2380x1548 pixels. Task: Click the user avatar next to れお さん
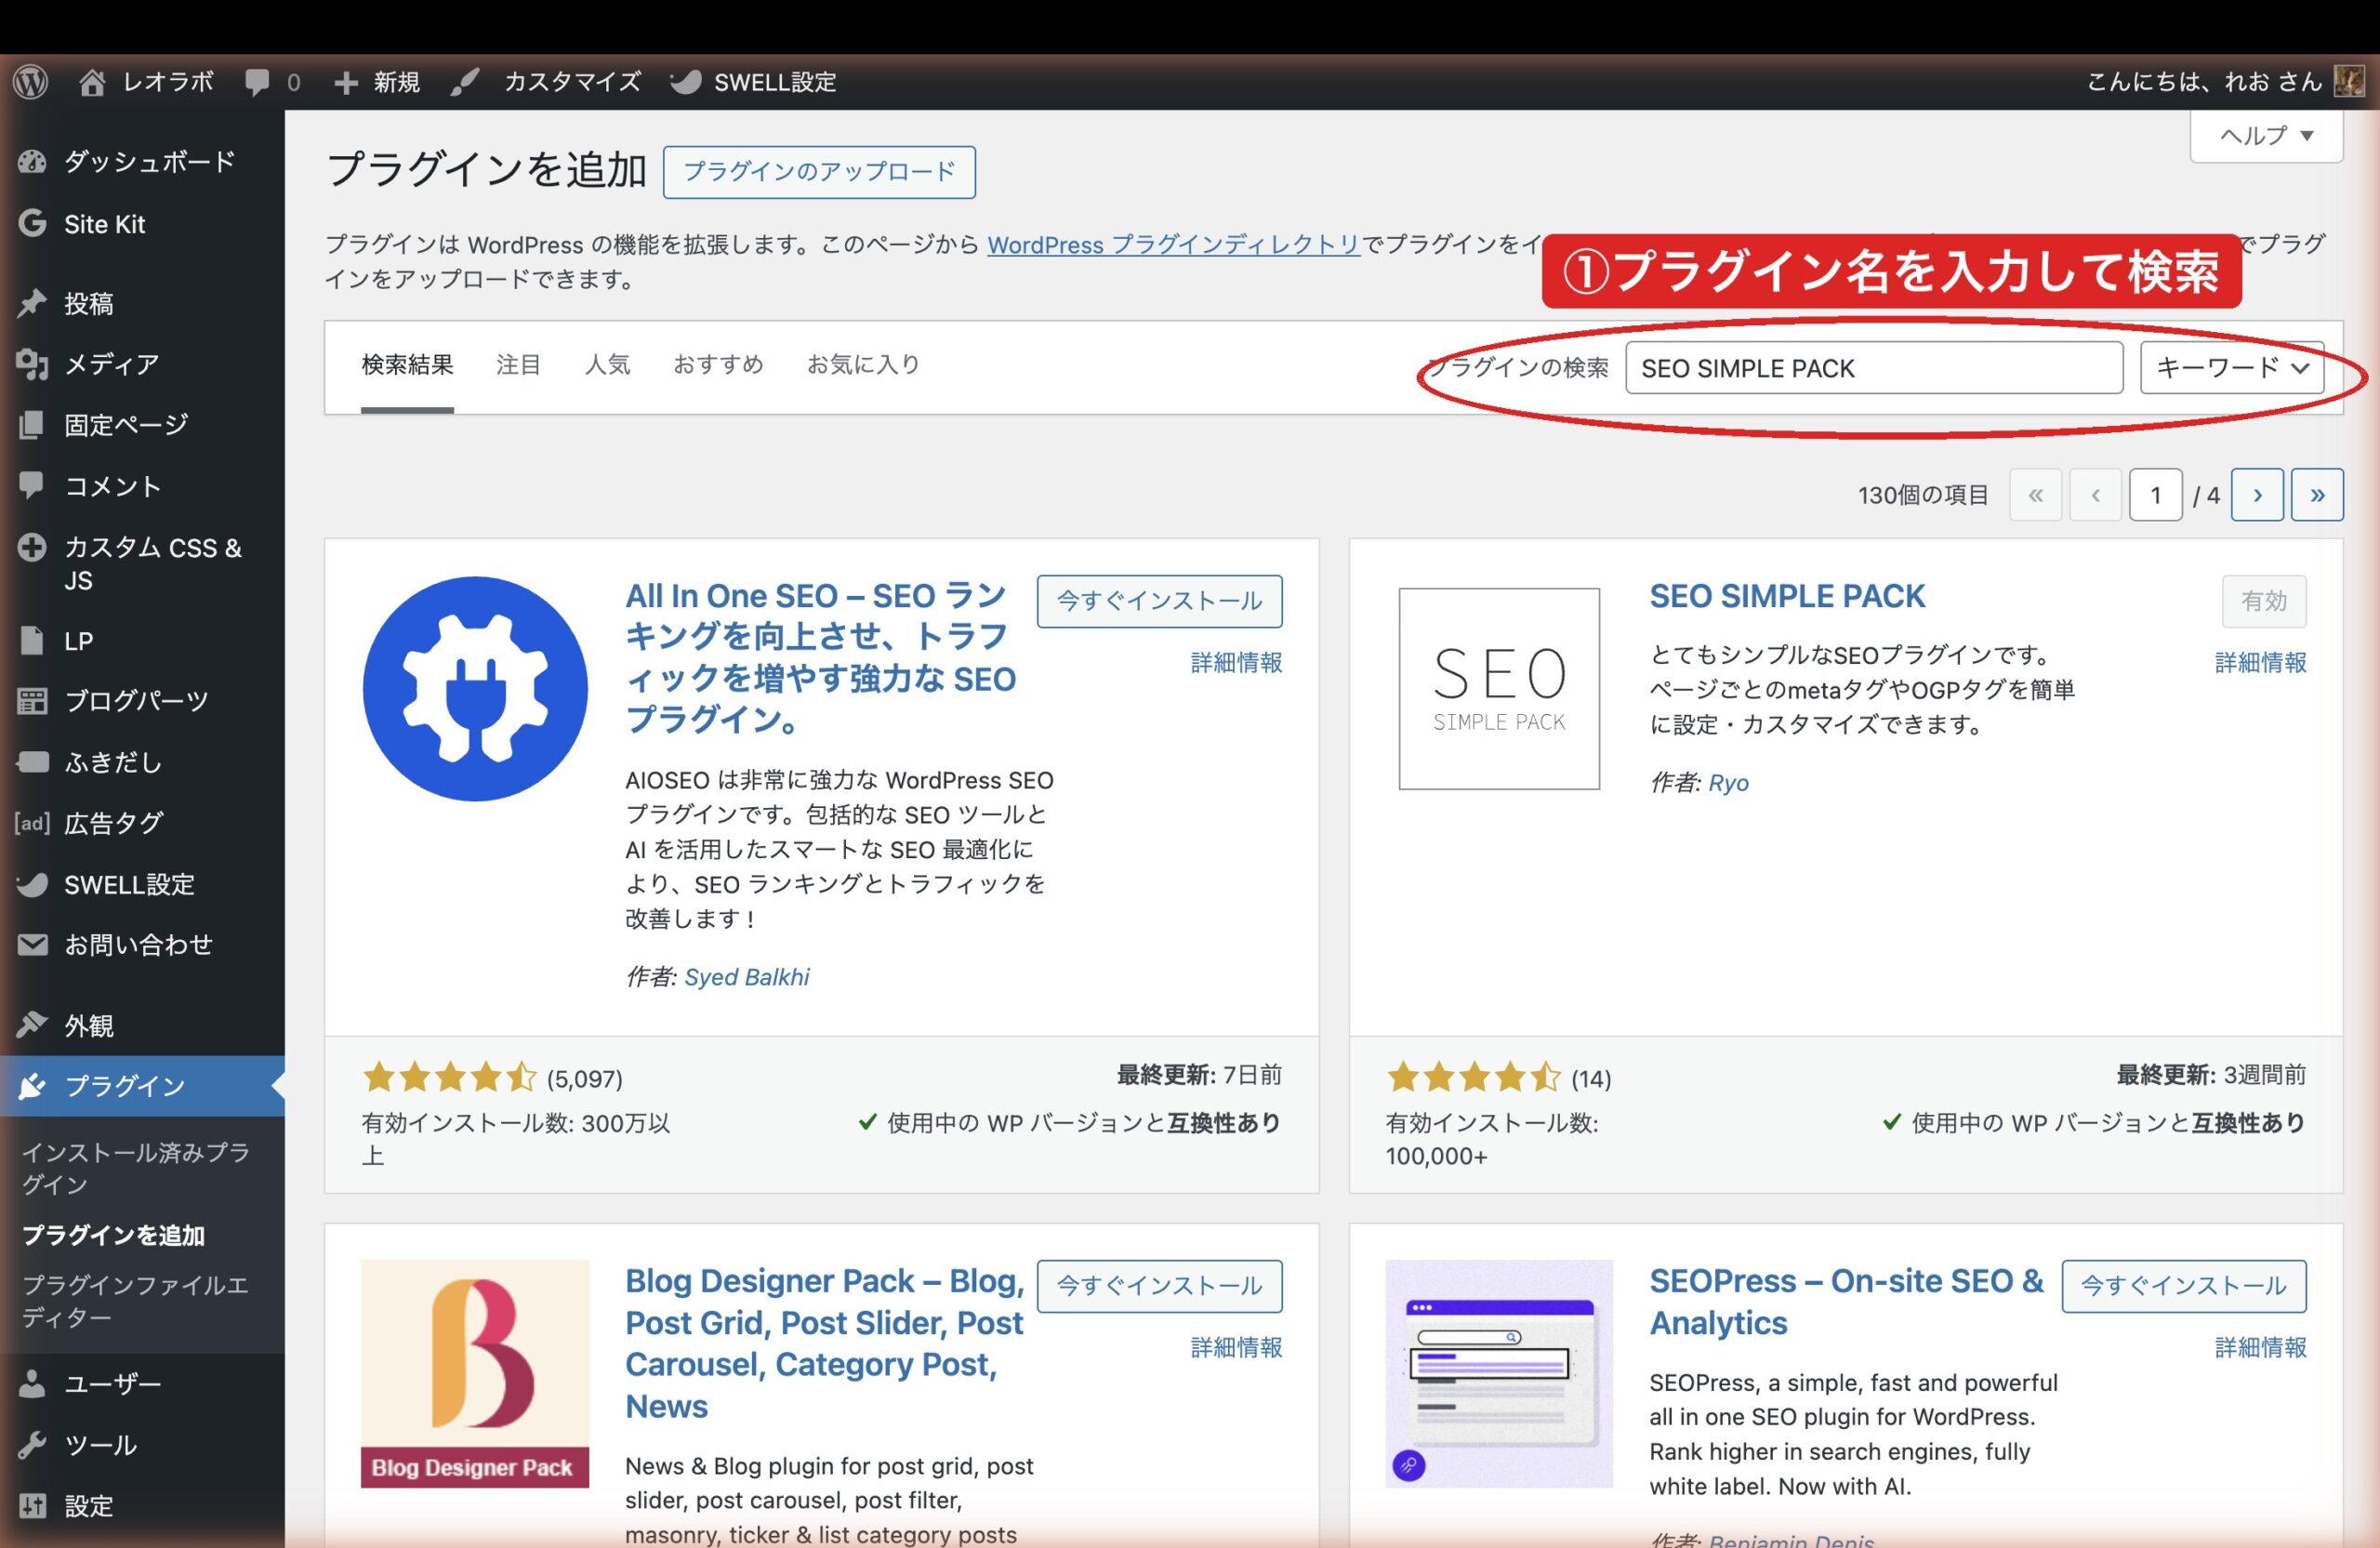2349,81
